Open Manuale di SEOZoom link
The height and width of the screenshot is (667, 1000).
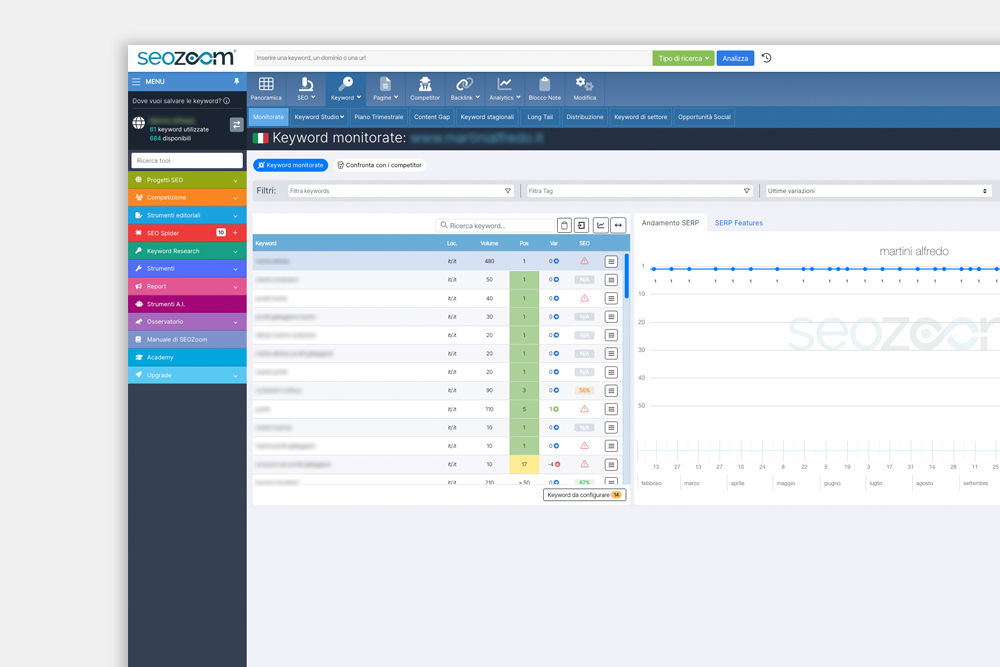click(187, 339)
